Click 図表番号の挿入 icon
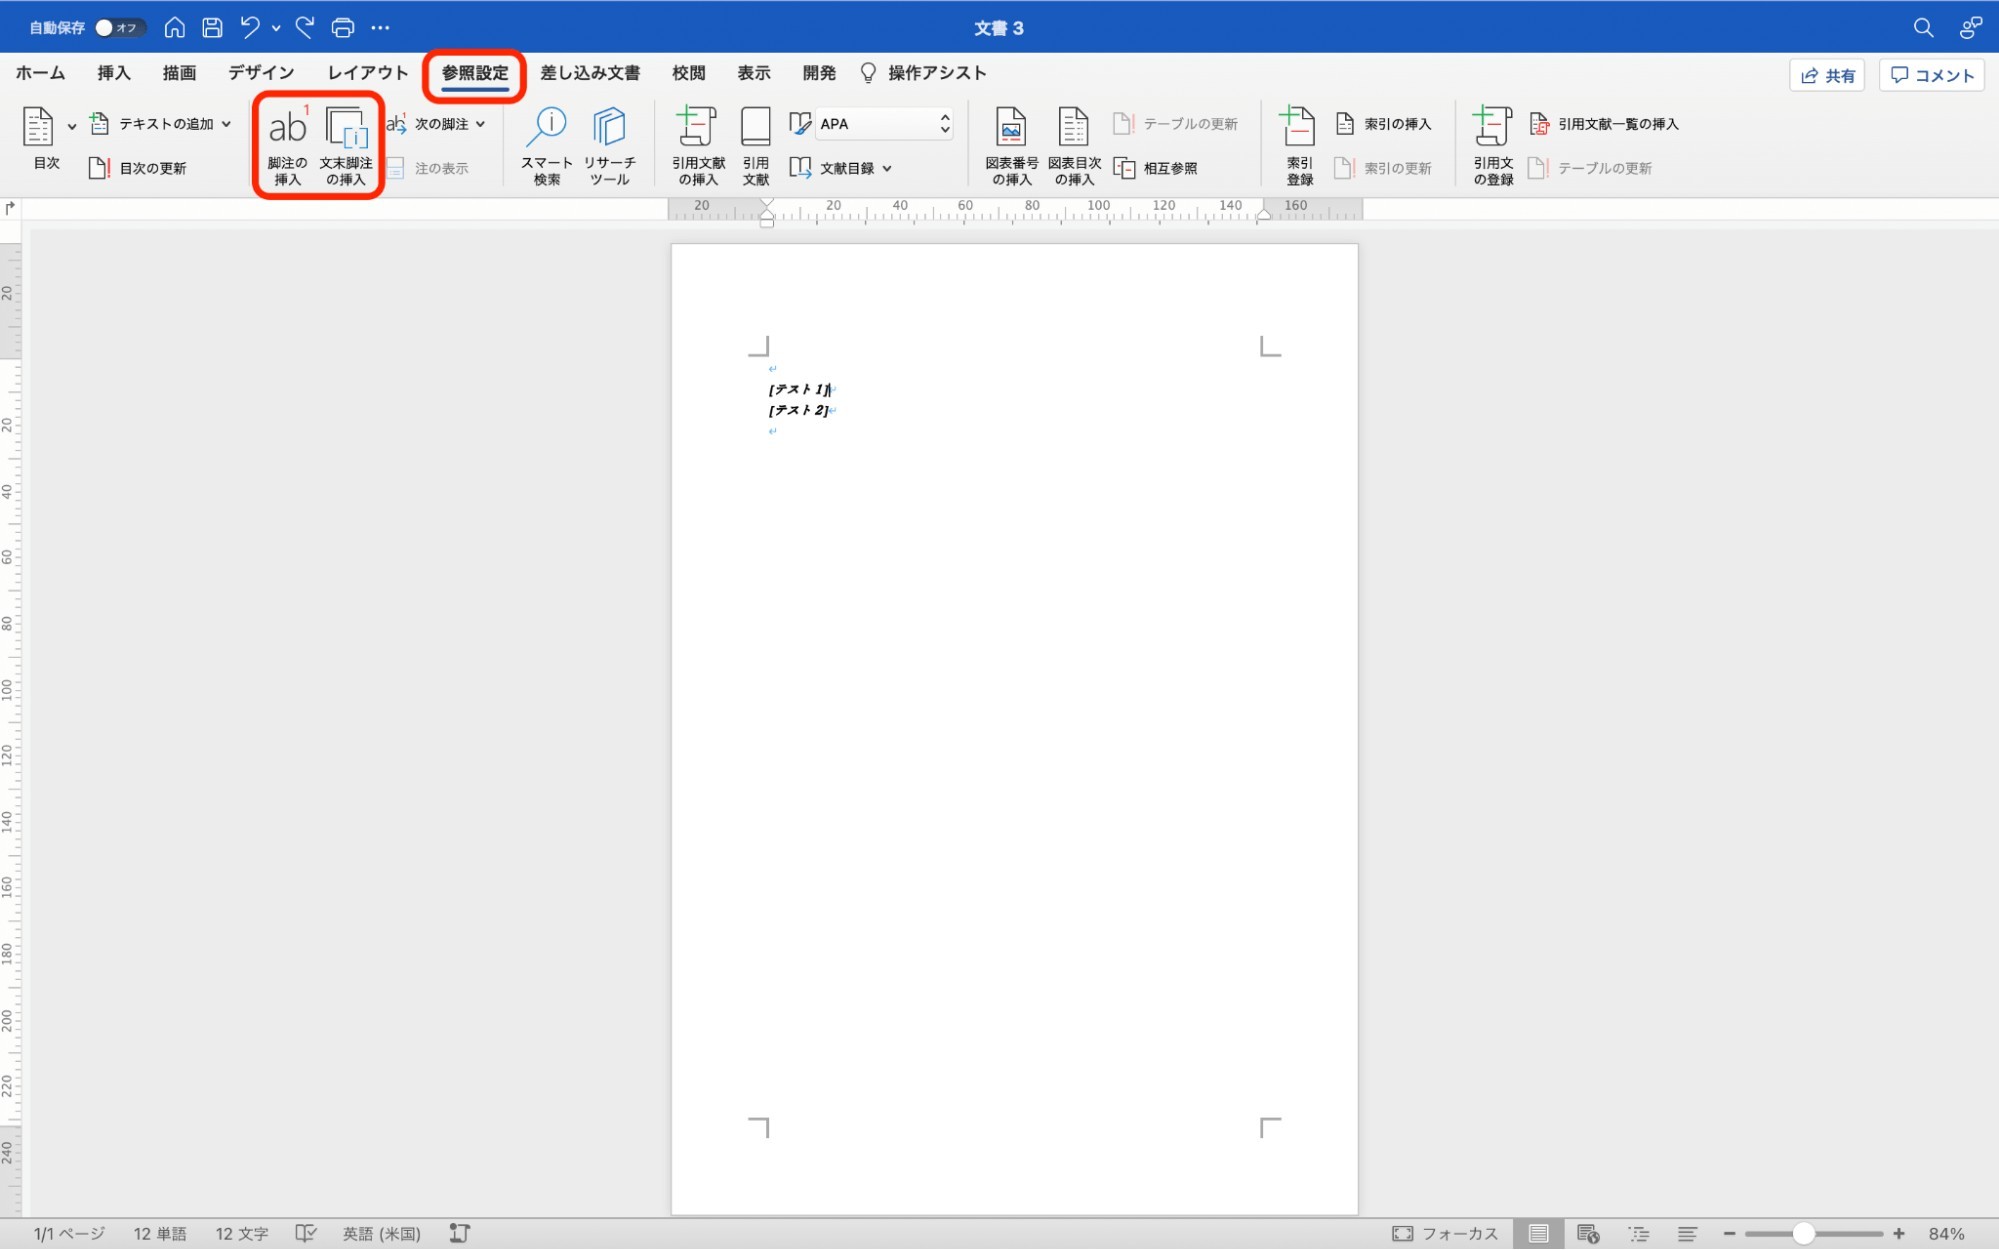This screenshot has height=1250, width=1999. 1011,145
